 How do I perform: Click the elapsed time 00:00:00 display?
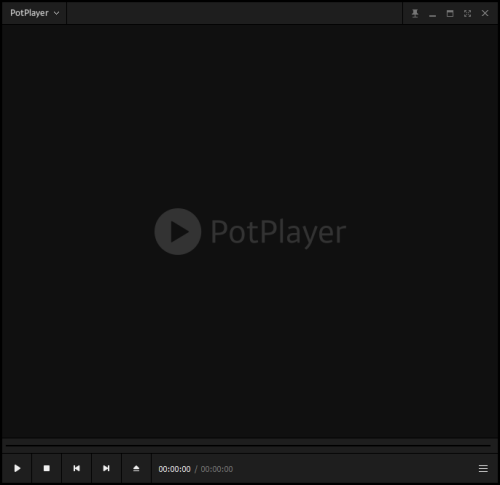point(175,469)
